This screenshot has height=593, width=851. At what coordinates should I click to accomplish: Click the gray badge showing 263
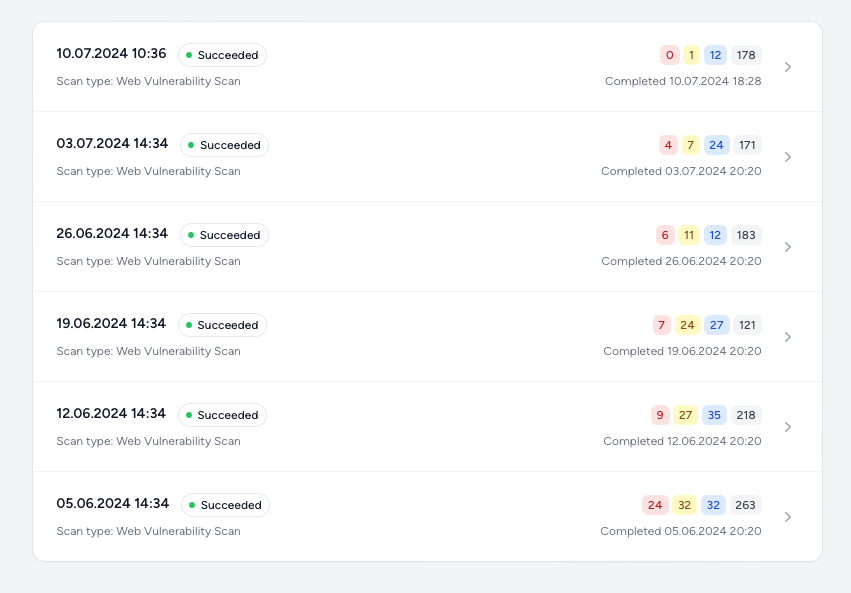click(746, 505)
